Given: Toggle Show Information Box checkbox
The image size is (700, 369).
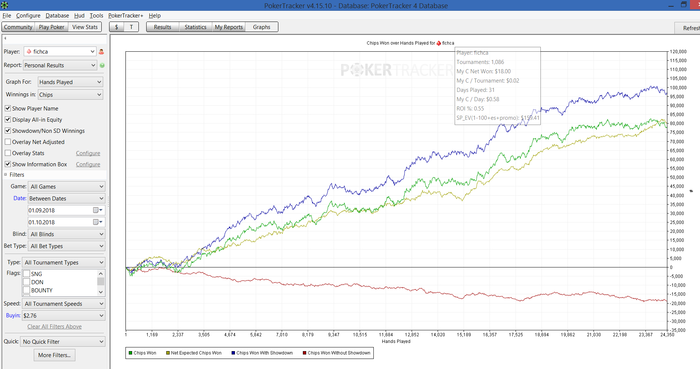Looking at the screenshot, I should tap(8, 164).
